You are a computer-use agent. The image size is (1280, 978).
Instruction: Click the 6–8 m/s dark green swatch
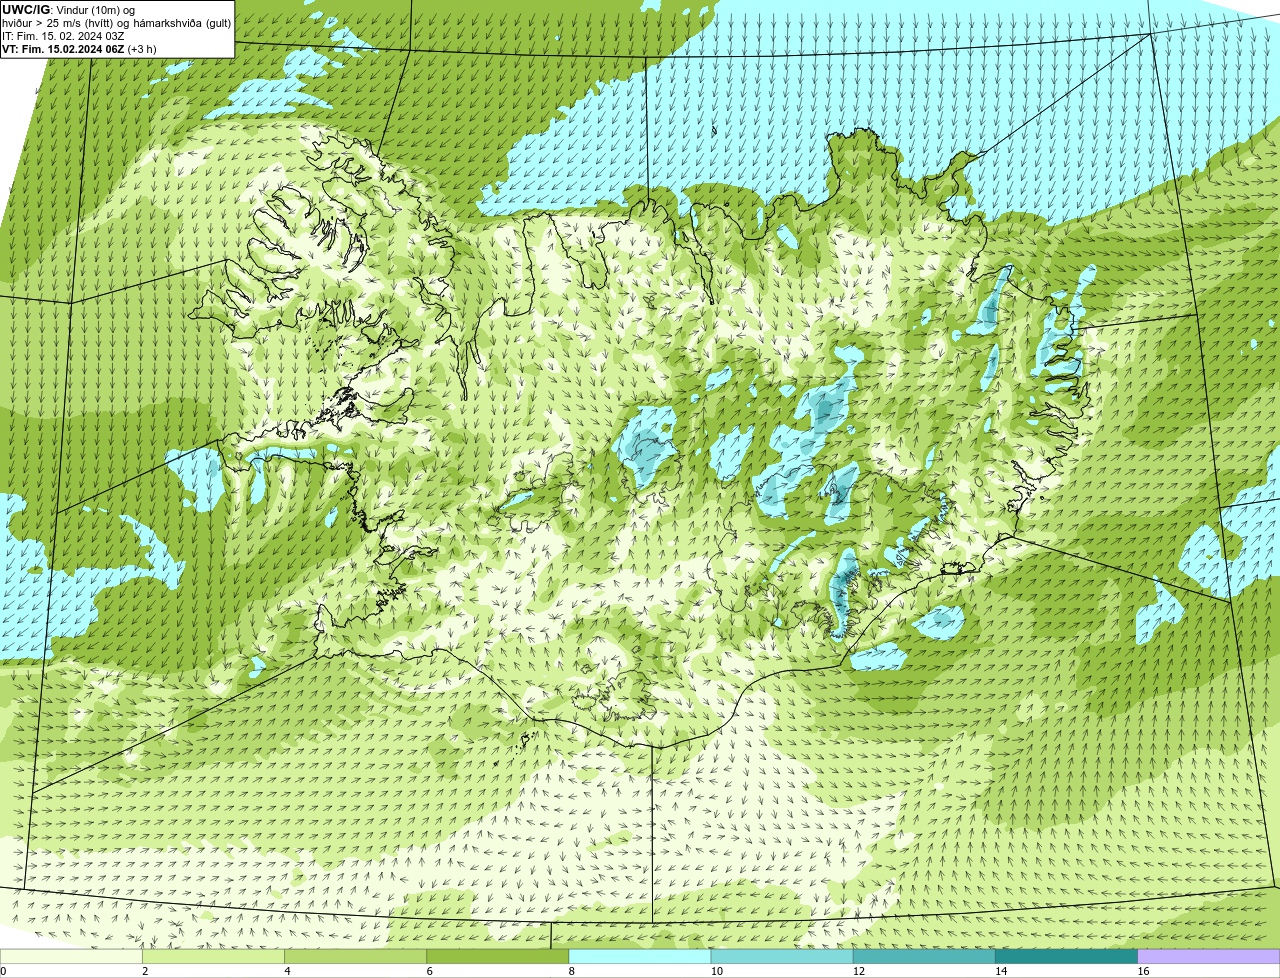pyautogui.click(x=498, y=956)
